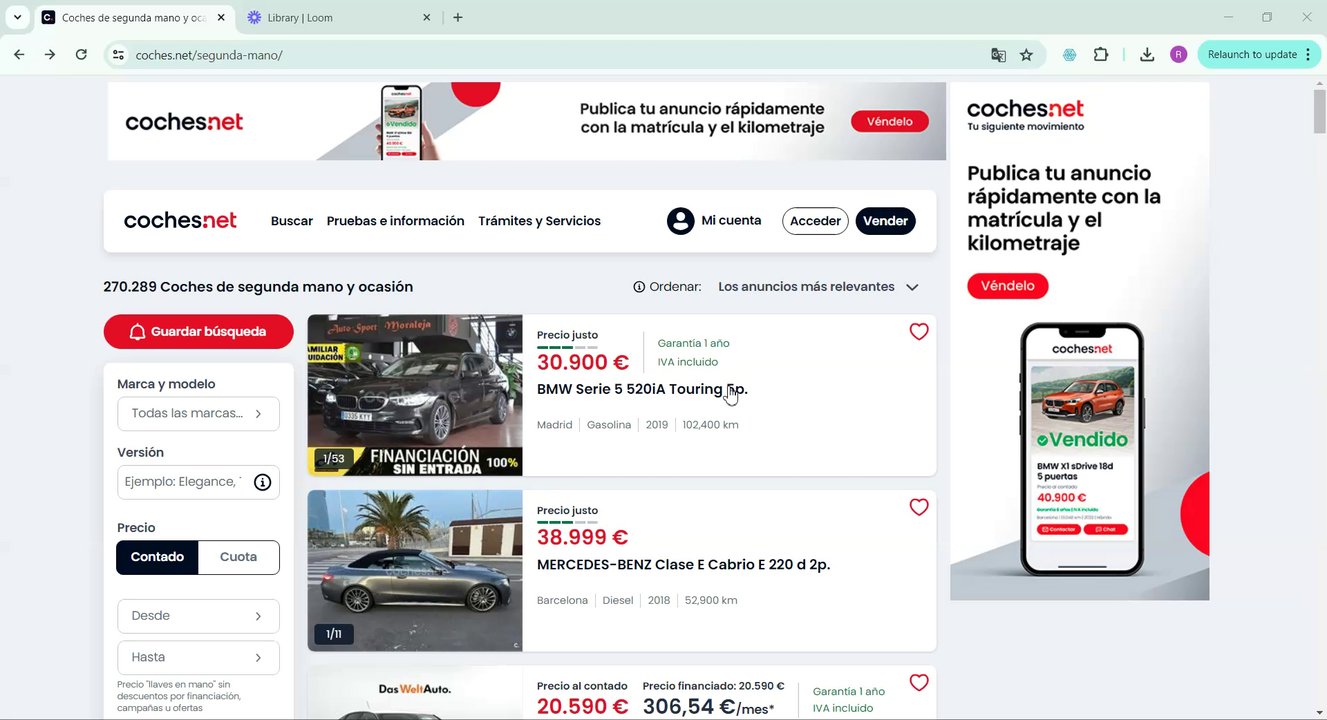
Task: Favorite the BMW Serie 5 listing
Action: [919, 332]
